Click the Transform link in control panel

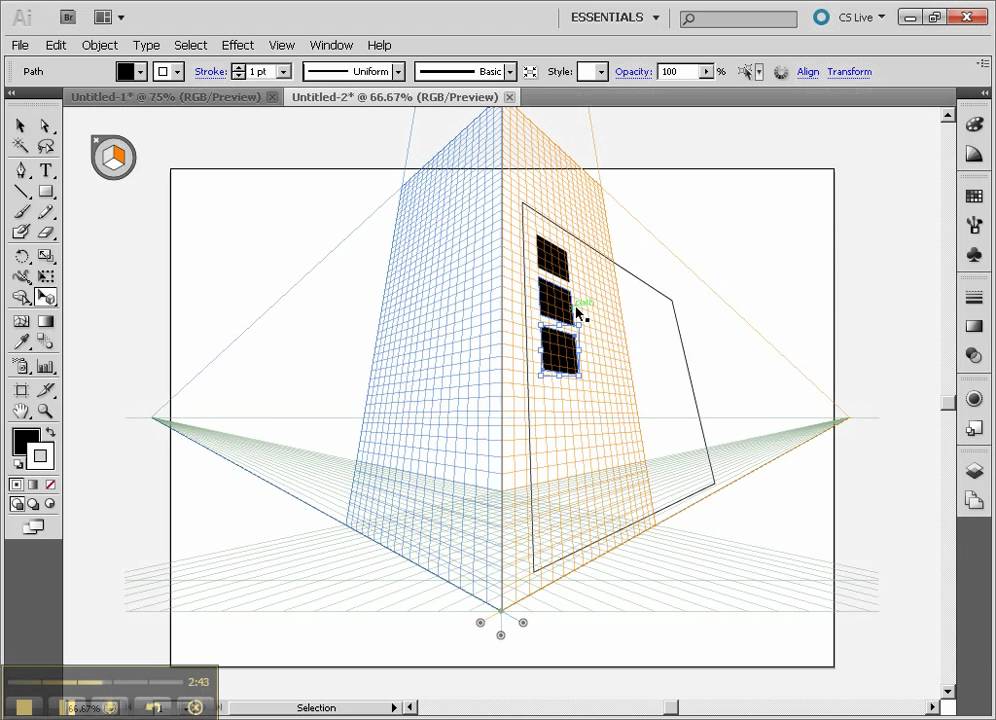(x=849, y=71)
